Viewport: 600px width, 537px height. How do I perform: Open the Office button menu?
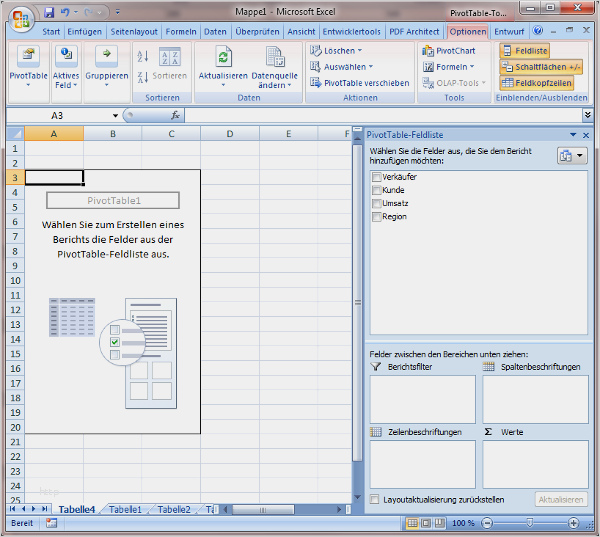[x=21, y=18]
